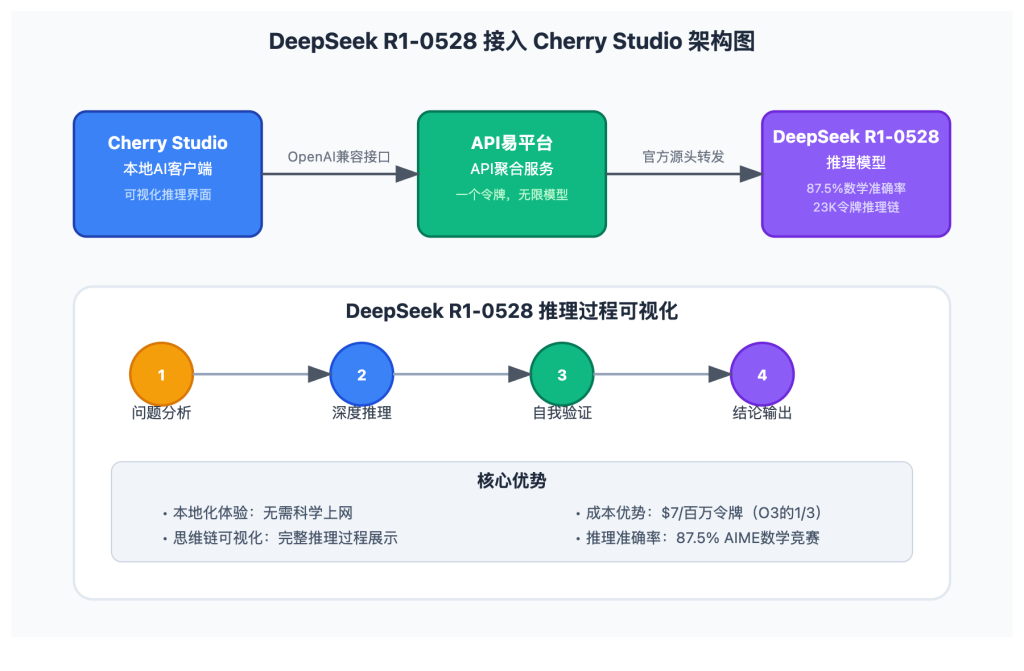Select the Cherry Studio client node
Viewport: 1024px width, 671px height.
[x=167, y=173]
